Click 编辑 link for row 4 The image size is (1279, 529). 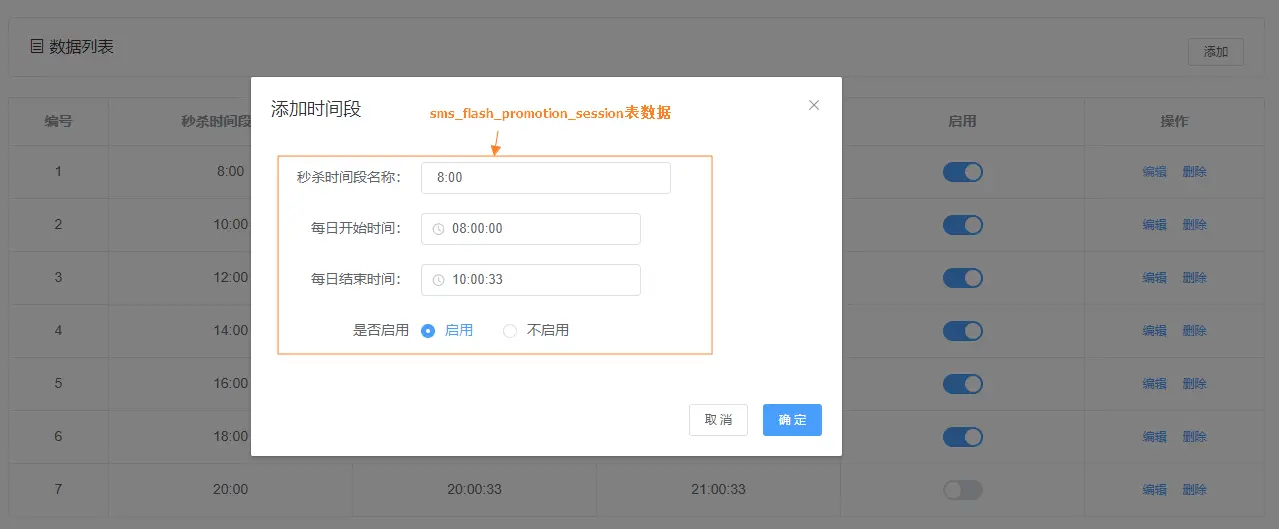(x=1155, y=331)
